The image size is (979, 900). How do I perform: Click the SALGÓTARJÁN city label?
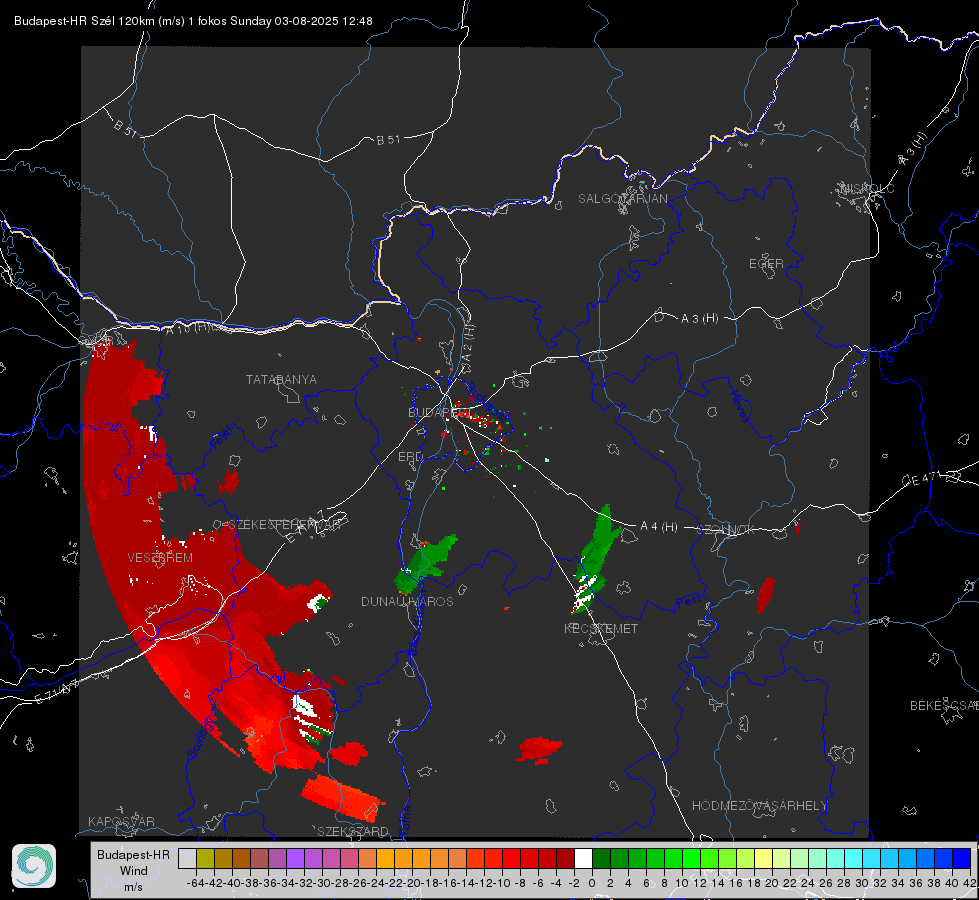pos(622,199)
